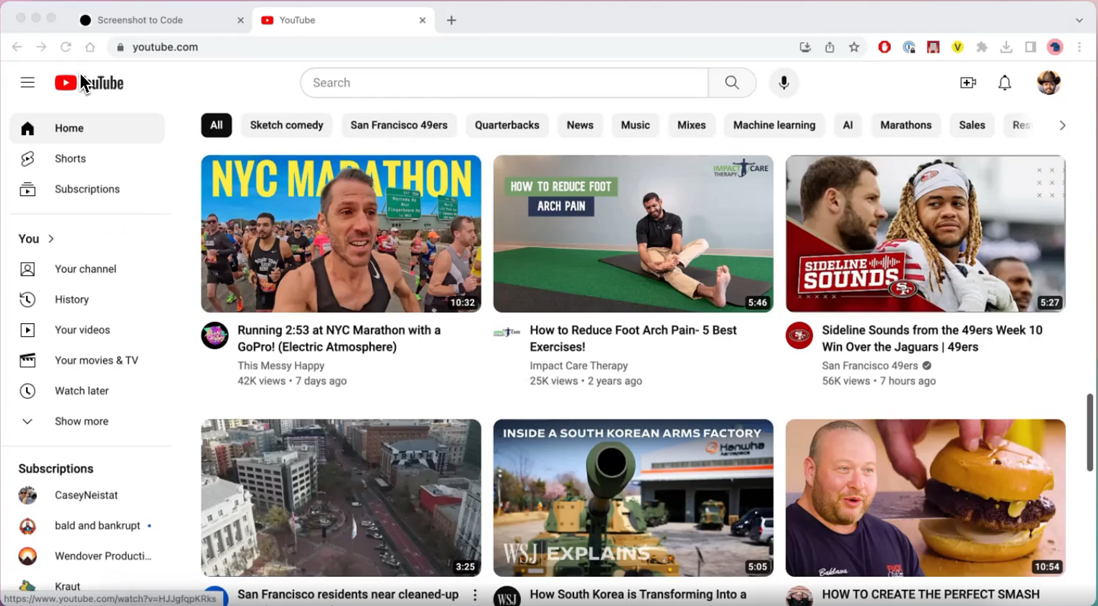The image size is (1098, 606).
Task: Click the YouTube logo
Action: (x=89, y=83)
